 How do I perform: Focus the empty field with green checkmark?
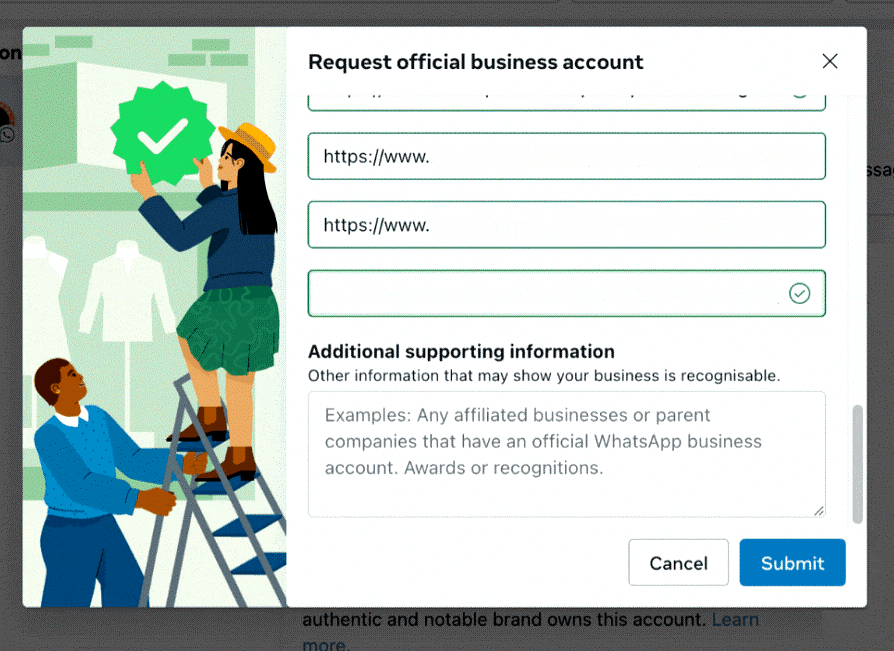tap(567, 294)
